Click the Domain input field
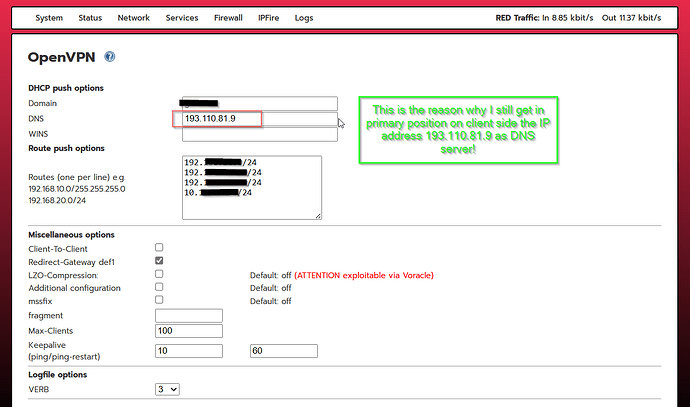The width and height of the screenshot is (690, 407). (x=260, y=103)
